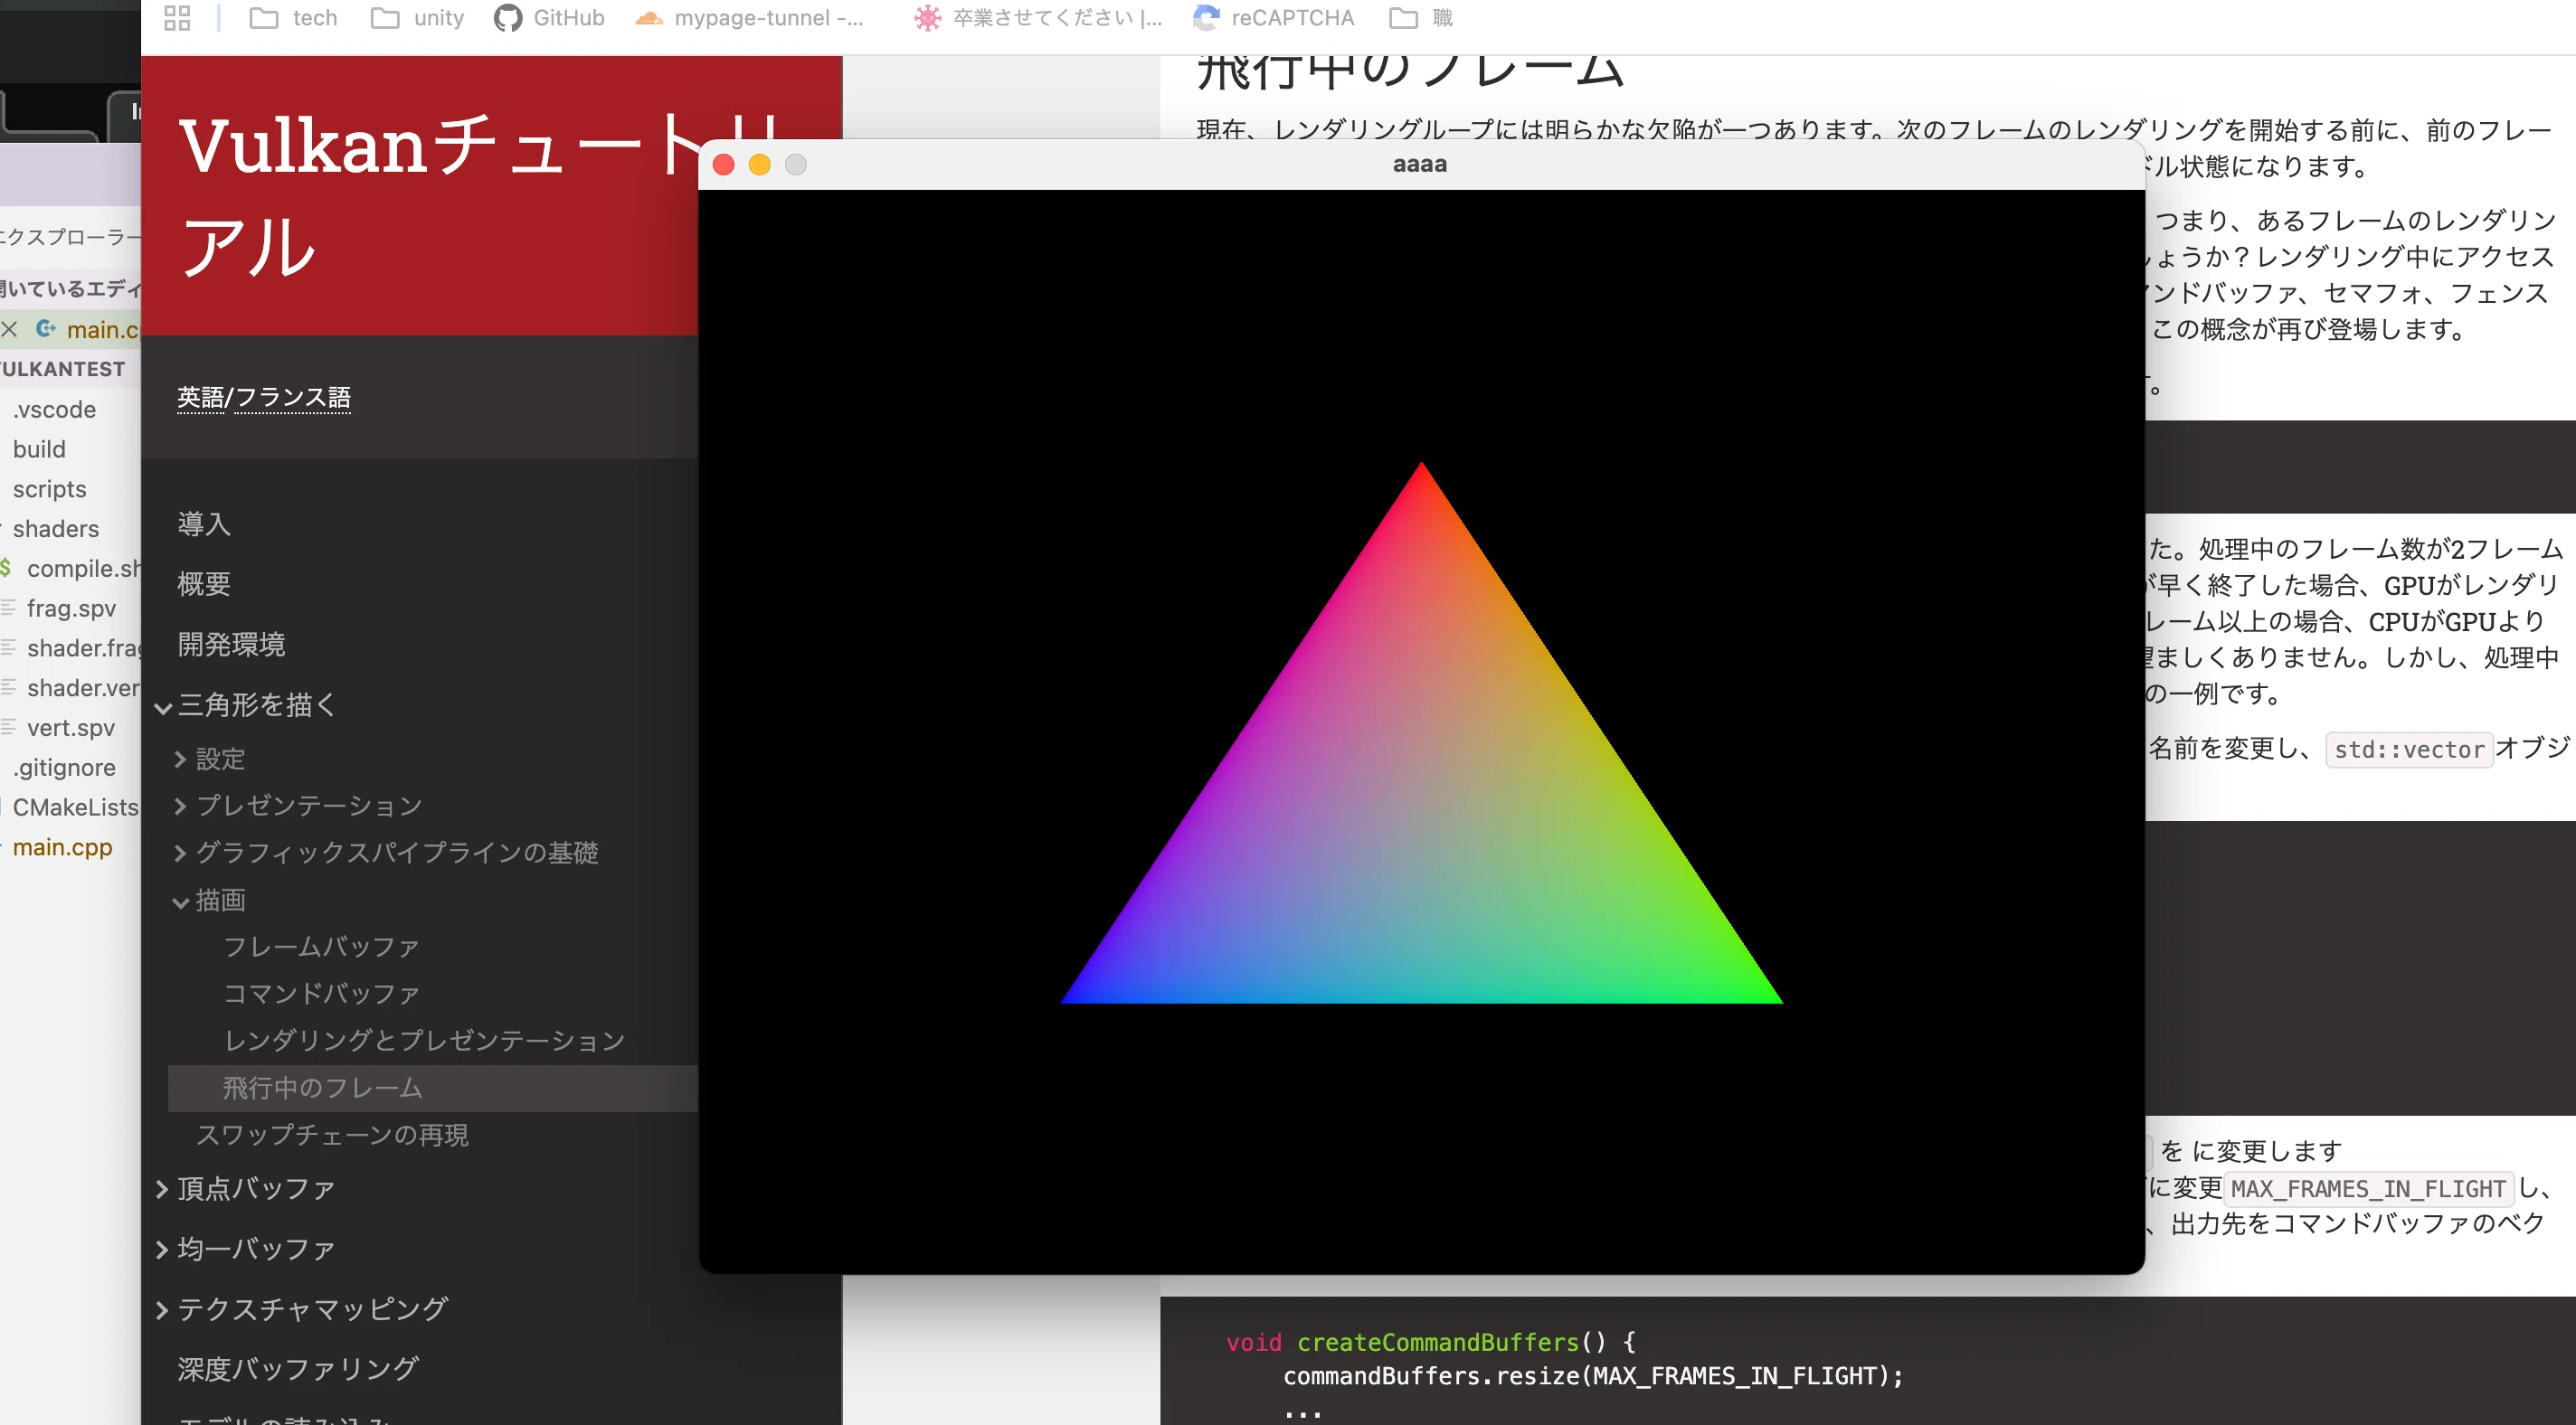Open the コマンドバッファ page

click(x=322, y=994)
